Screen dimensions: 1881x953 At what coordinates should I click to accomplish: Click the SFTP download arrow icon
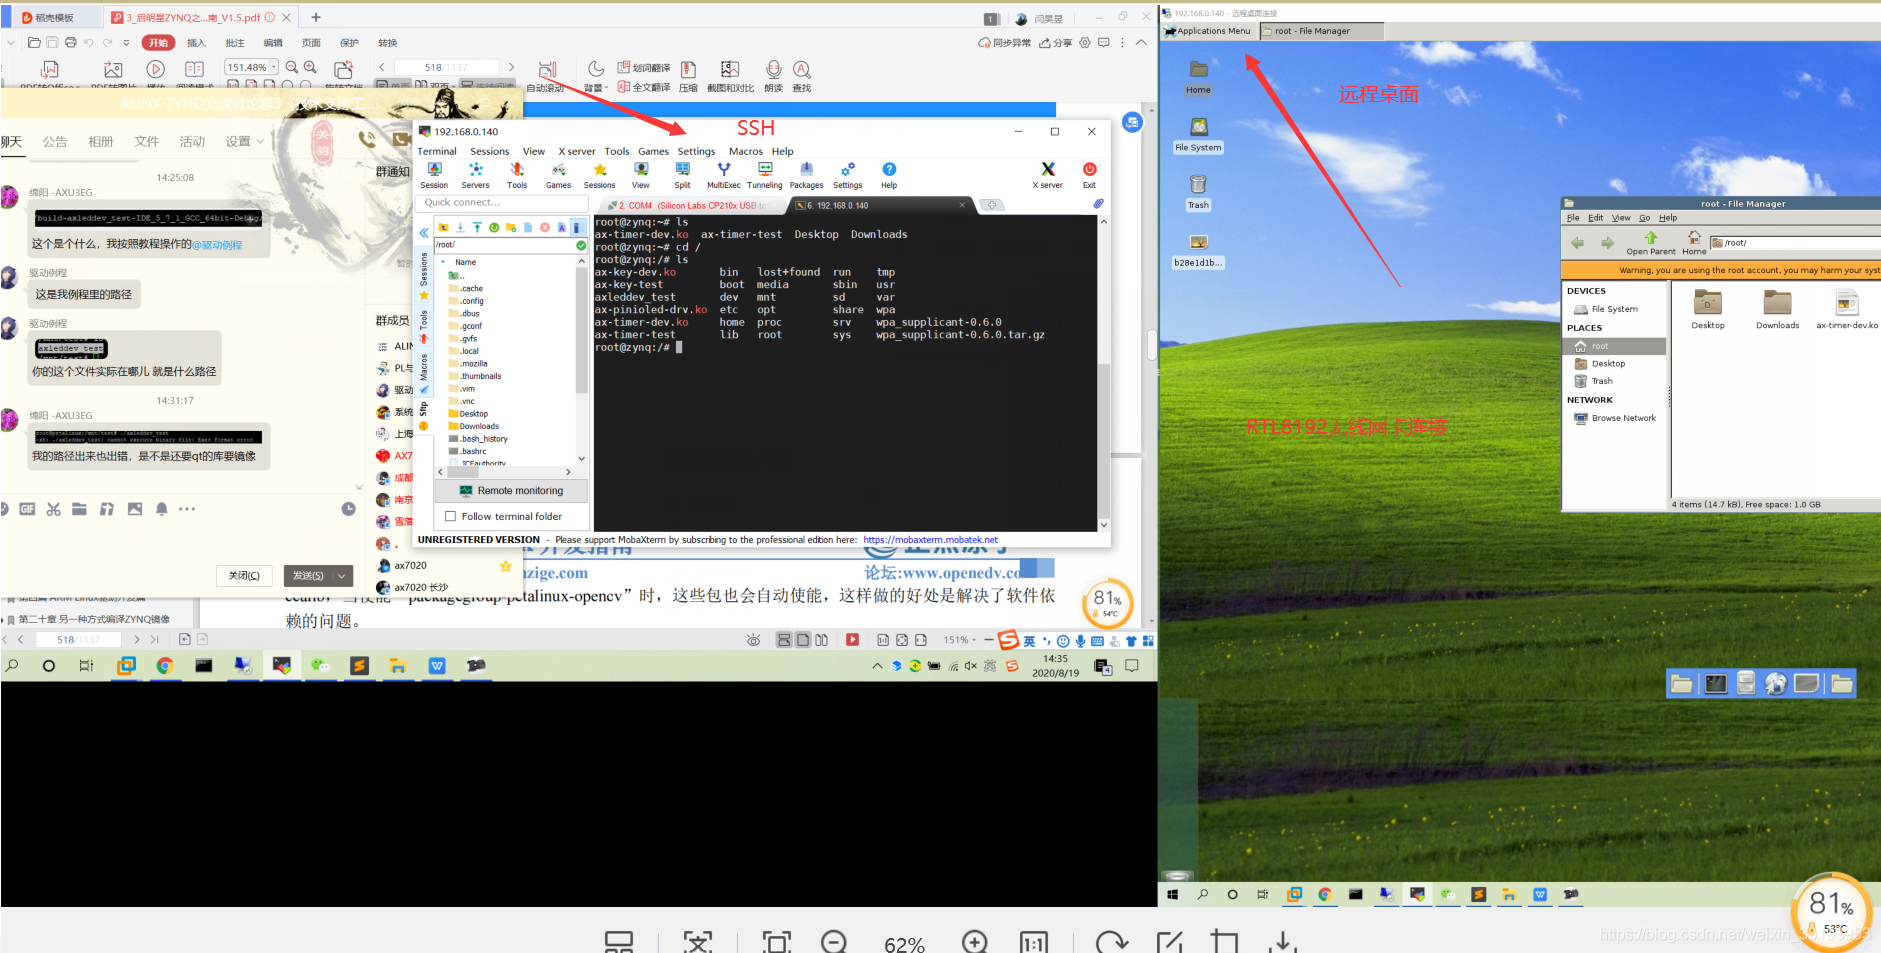click(460, 227)
